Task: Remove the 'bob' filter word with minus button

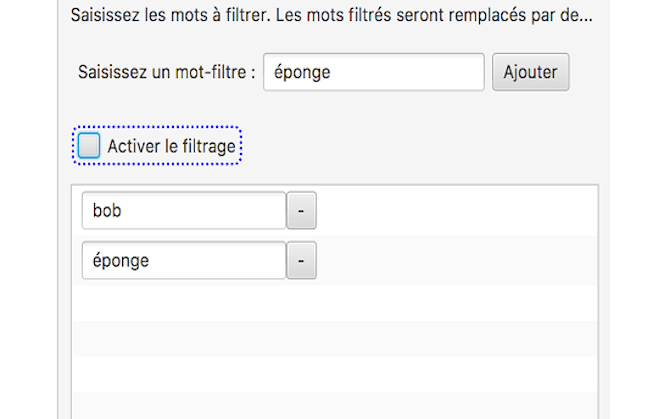Action: pos(301,211)
